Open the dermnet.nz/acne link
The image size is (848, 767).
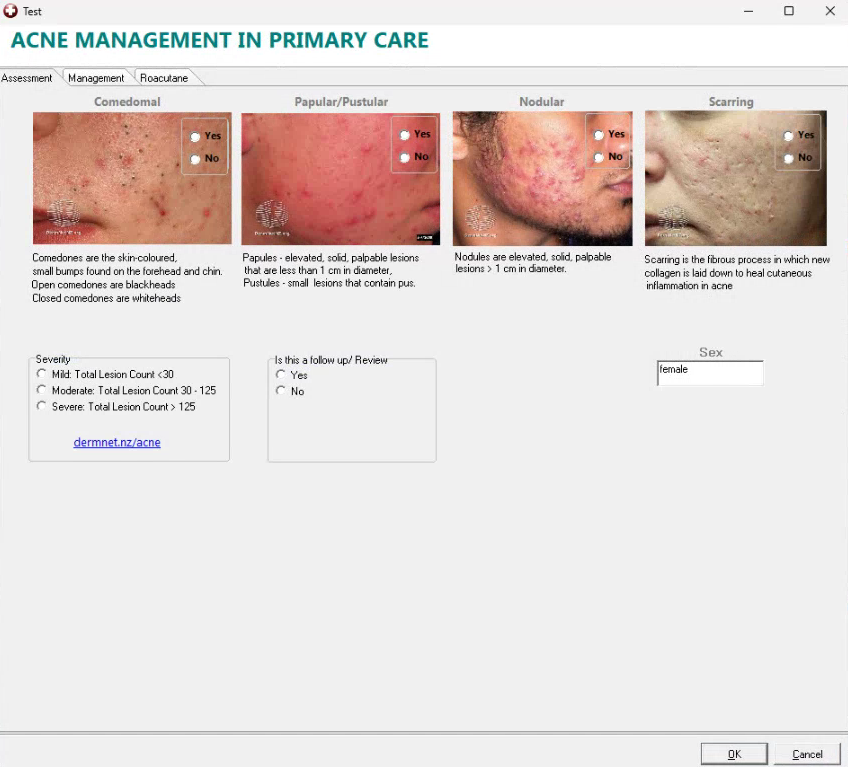(x=117, y=442)
